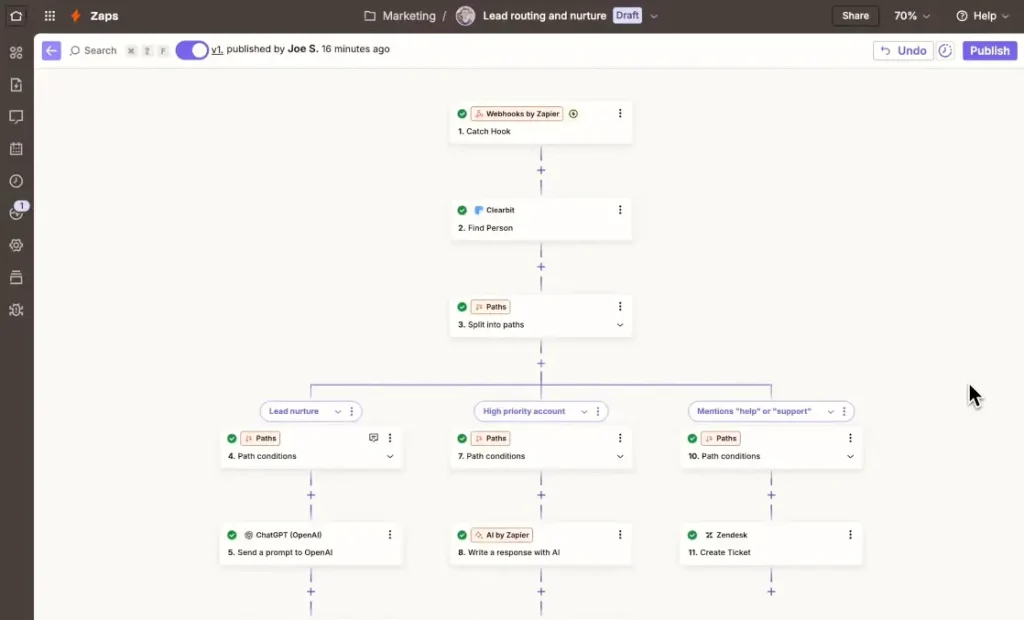1024x620 pixels.
Task: Open three-dot menu on Find Person step
Action: tap(620, 210)
